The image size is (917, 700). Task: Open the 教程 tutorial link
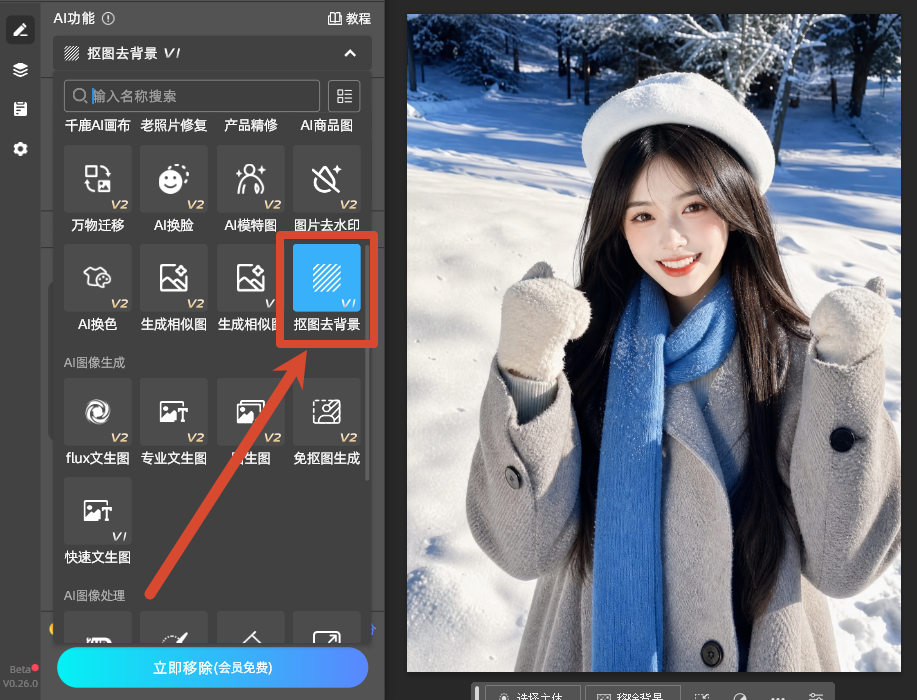(x=349, y=19)
